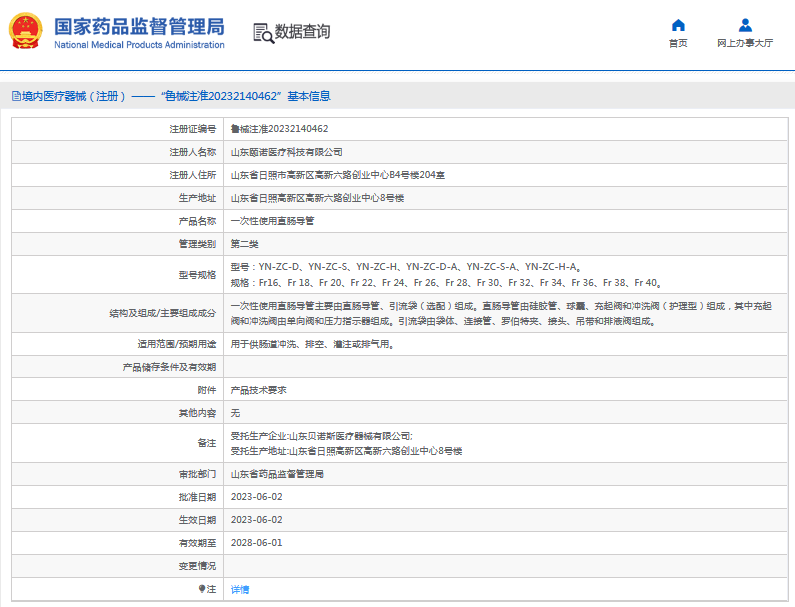
Task: Select registrant address ending B4号楼204室
Action: click(x=338, y=175)
